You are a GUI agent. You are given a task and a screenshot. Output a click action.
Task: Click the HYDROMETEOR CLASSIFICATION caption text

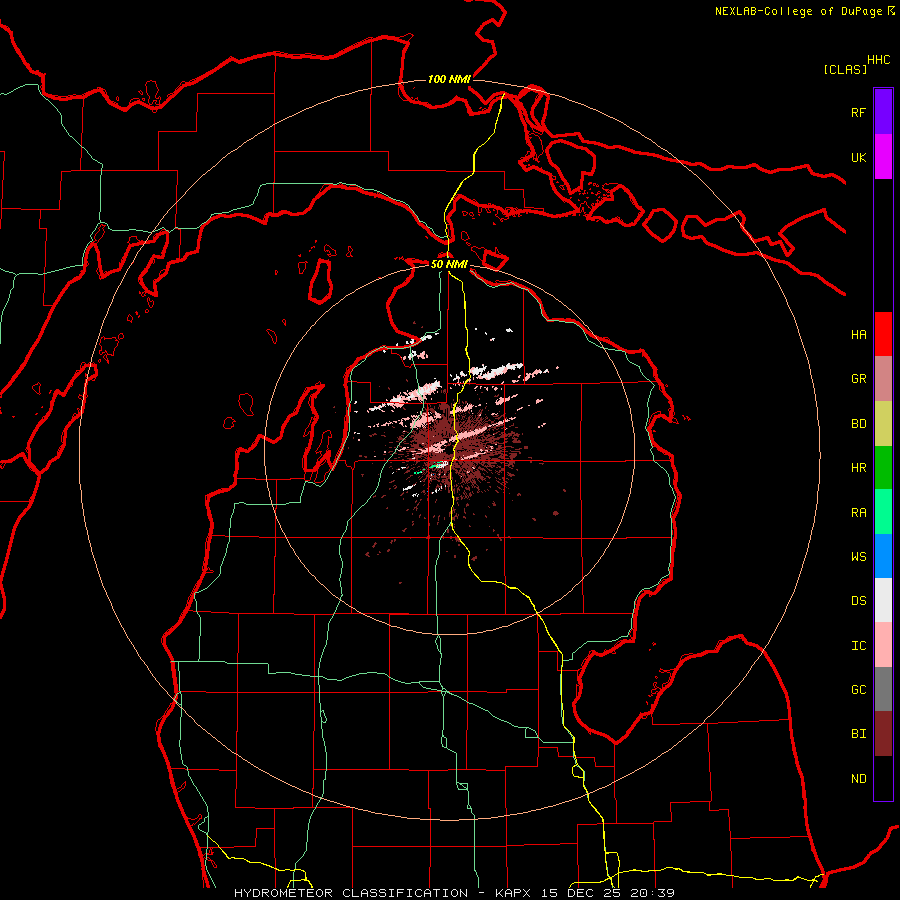tap(351, 893)
